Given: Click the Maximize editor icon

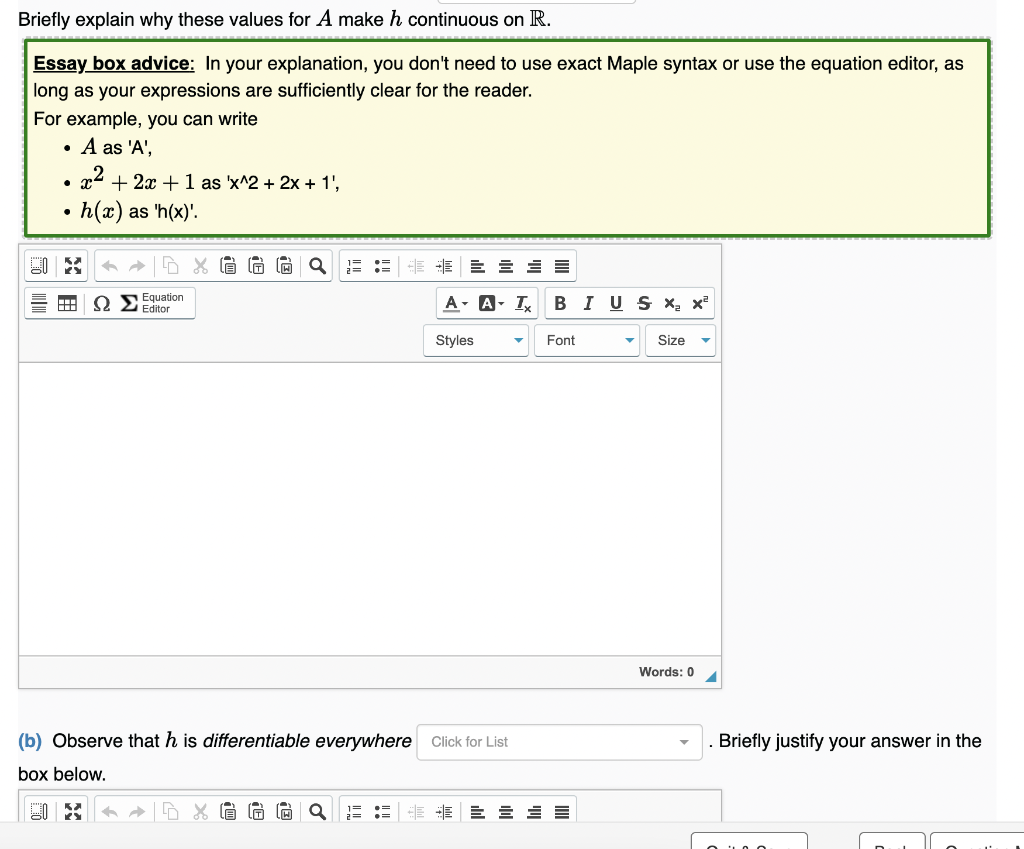Looking at the screenshot, I should pyautogui.click(x=72, y=266).
